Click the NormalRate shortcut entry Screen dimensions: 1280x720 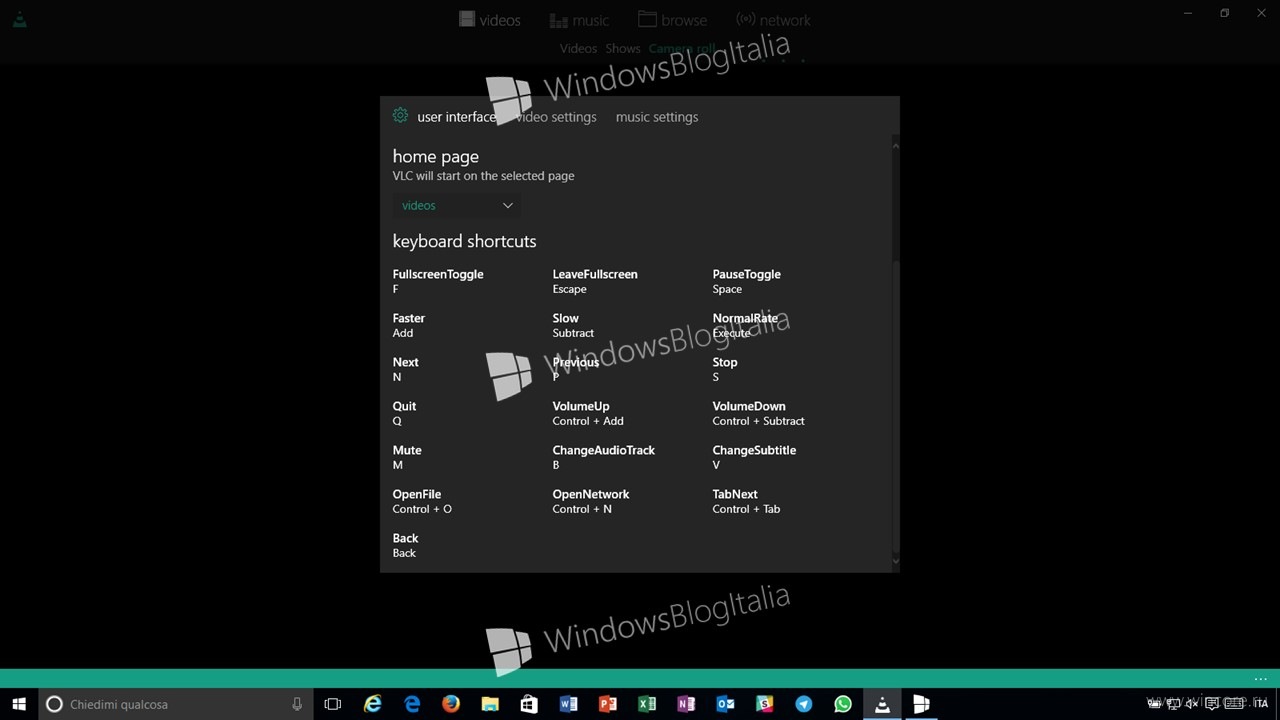(x=745, y=325)
